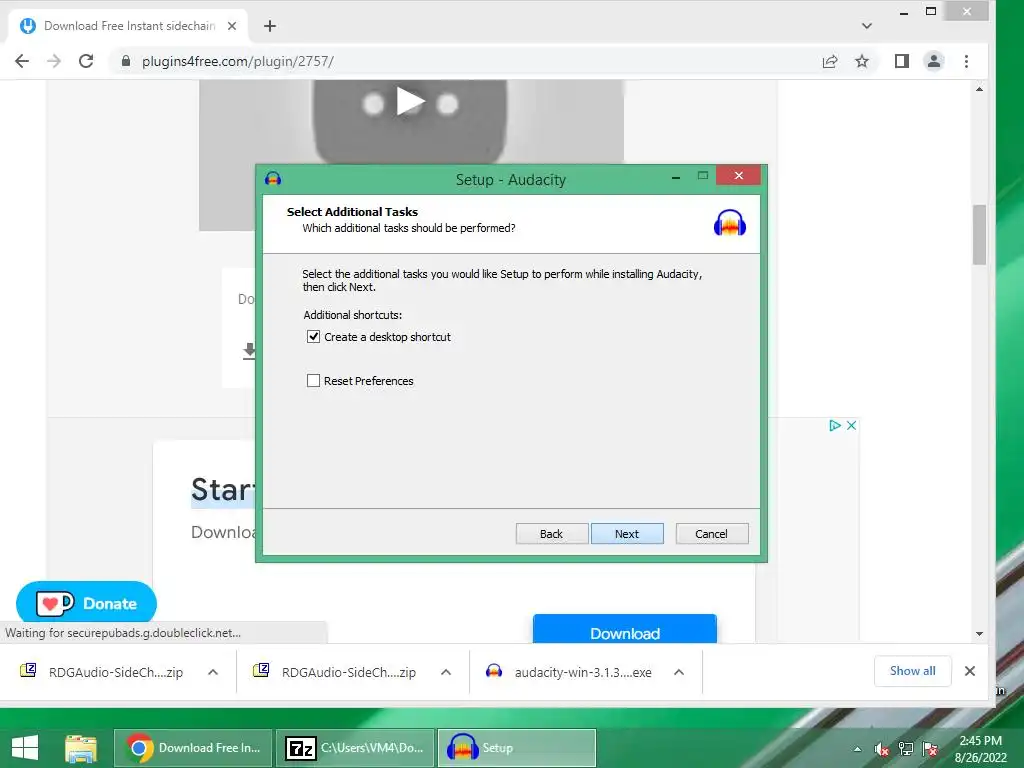The image size is (1024, 768).
Task: Expand options for second RDGAudio zip
Action: tap(446, 672)
